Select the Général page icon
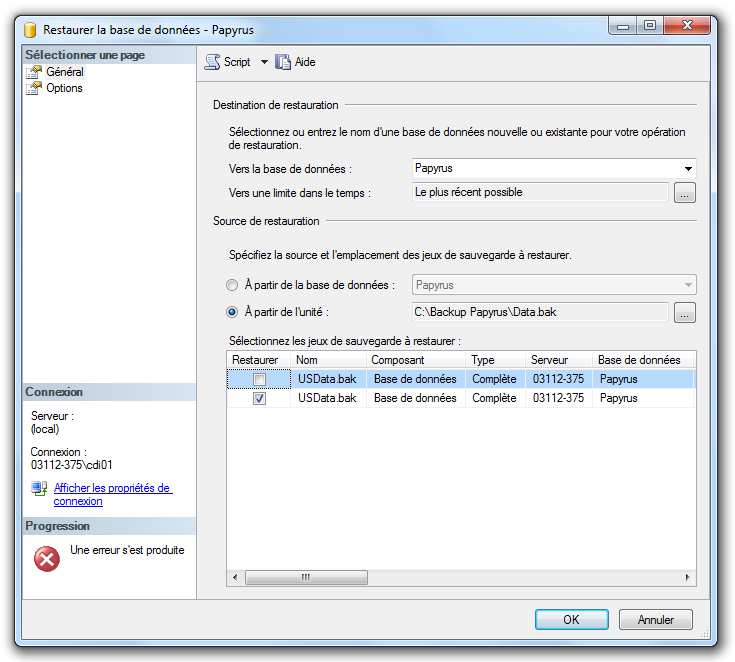Image resolution: width=735 pixels, height=662 pixels. 34,72
